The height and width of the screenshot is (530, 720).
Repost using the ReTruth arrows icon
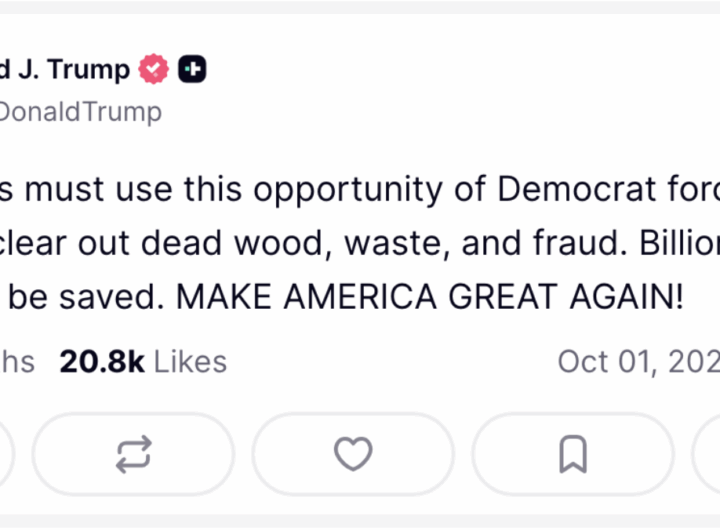pyautogui.click(x=133, y=454)
